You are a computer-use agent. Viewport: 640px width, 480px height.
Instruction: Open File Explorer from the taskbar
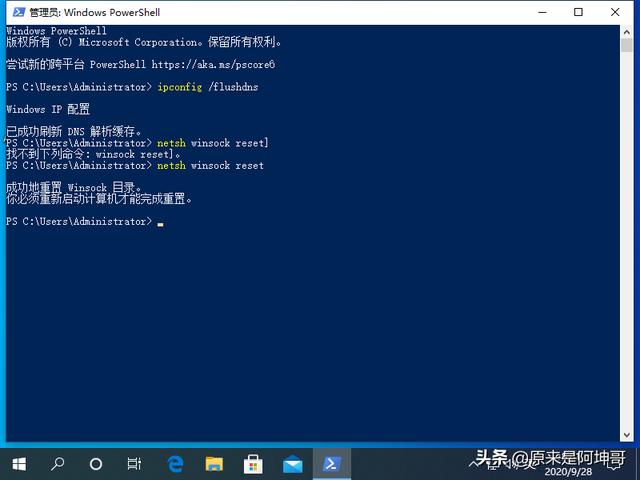point(214,464)
